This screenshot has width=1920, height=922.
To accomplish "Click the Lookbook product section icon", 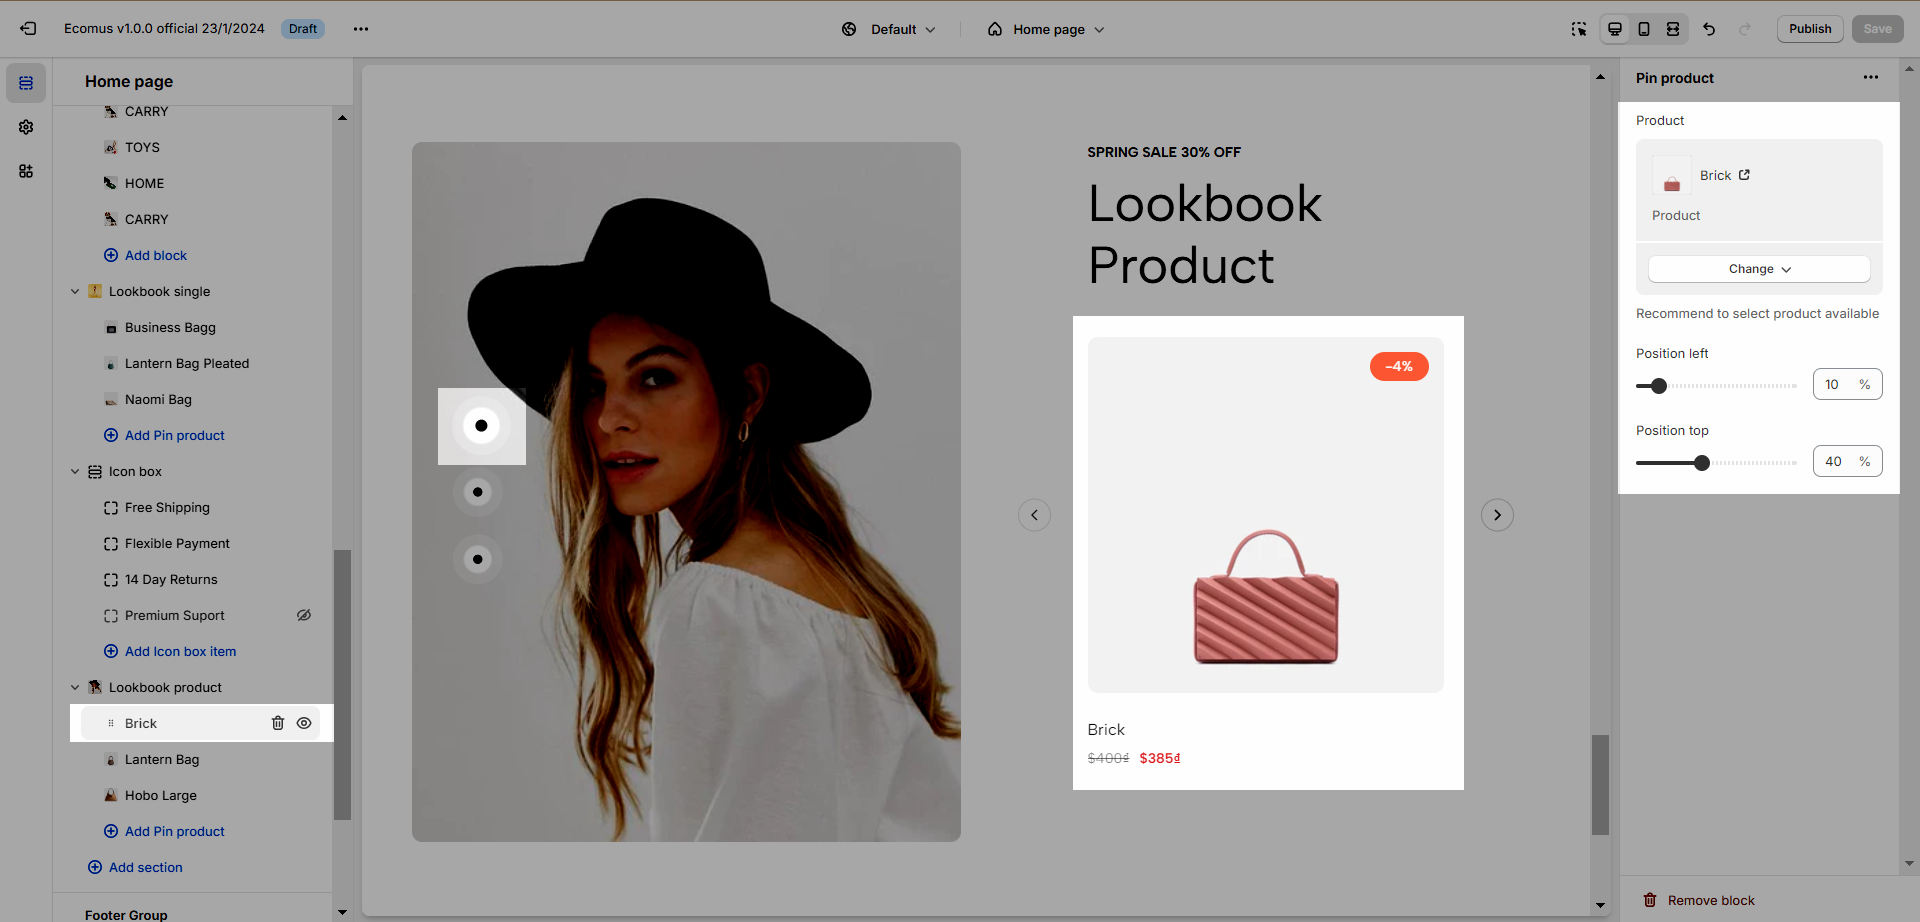I will pyautogui.click(x=95, y=687).
